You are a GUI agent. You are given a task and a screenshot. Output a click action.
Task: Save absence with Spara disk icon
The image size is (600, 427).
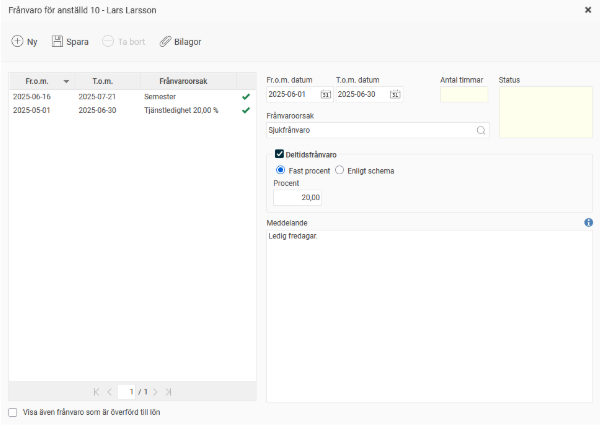[58, 42]
